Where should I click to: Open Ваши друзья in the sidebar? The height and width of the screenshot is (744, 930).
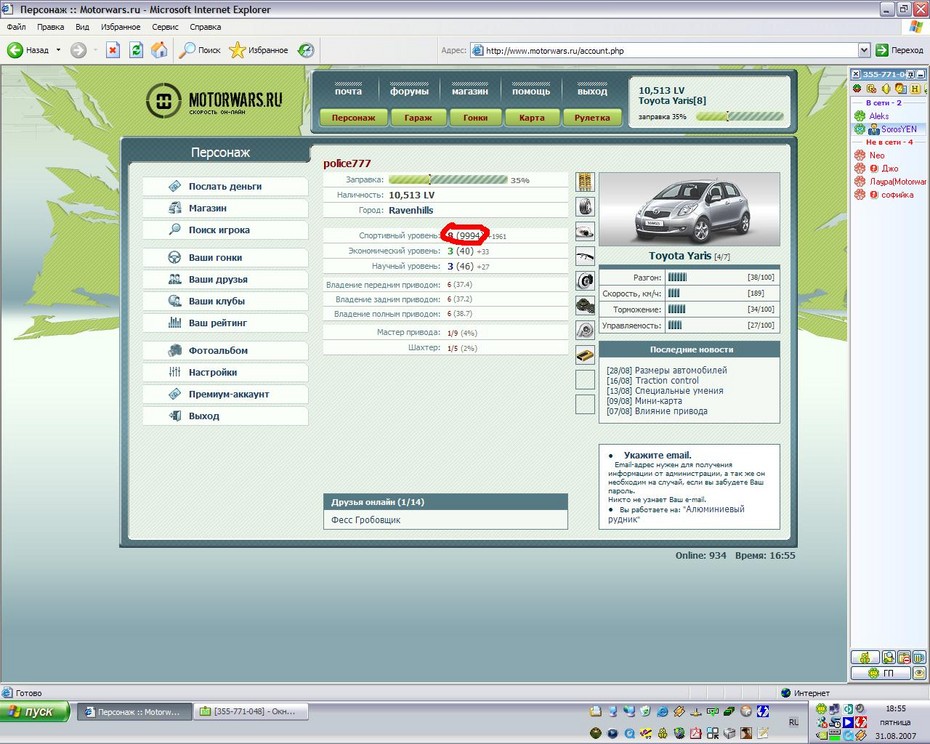pos(225,279)
